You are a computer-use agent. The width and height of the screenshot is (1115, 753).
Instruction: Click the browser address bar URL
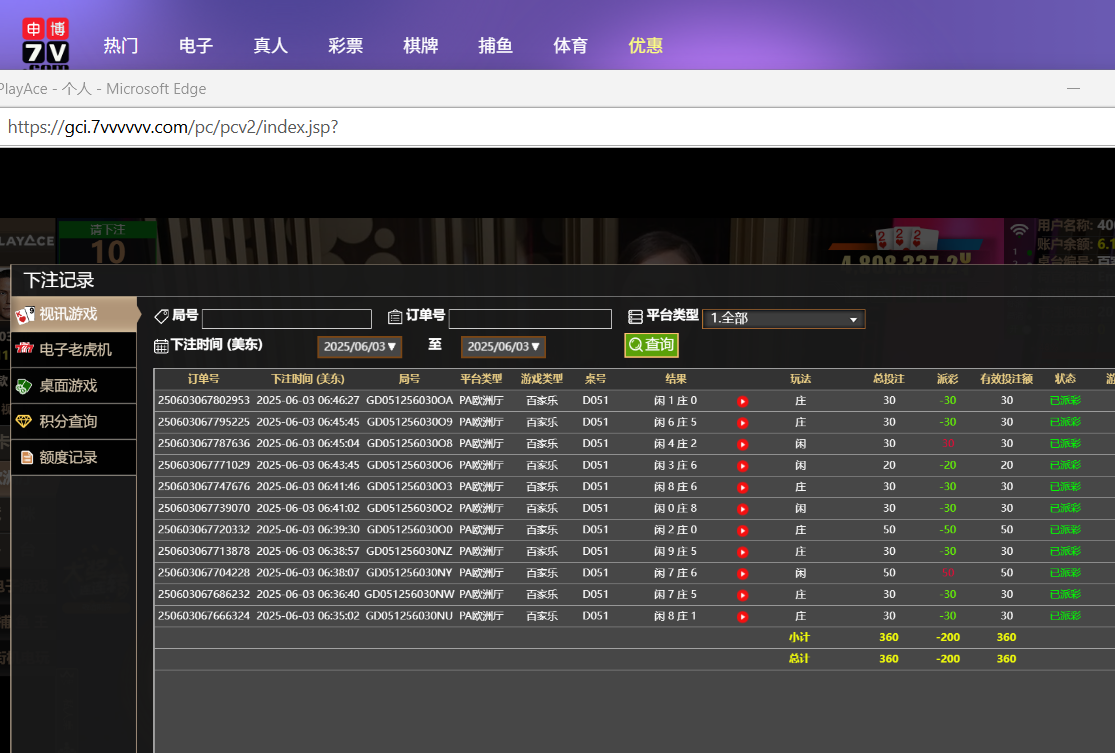coord(173,128)
